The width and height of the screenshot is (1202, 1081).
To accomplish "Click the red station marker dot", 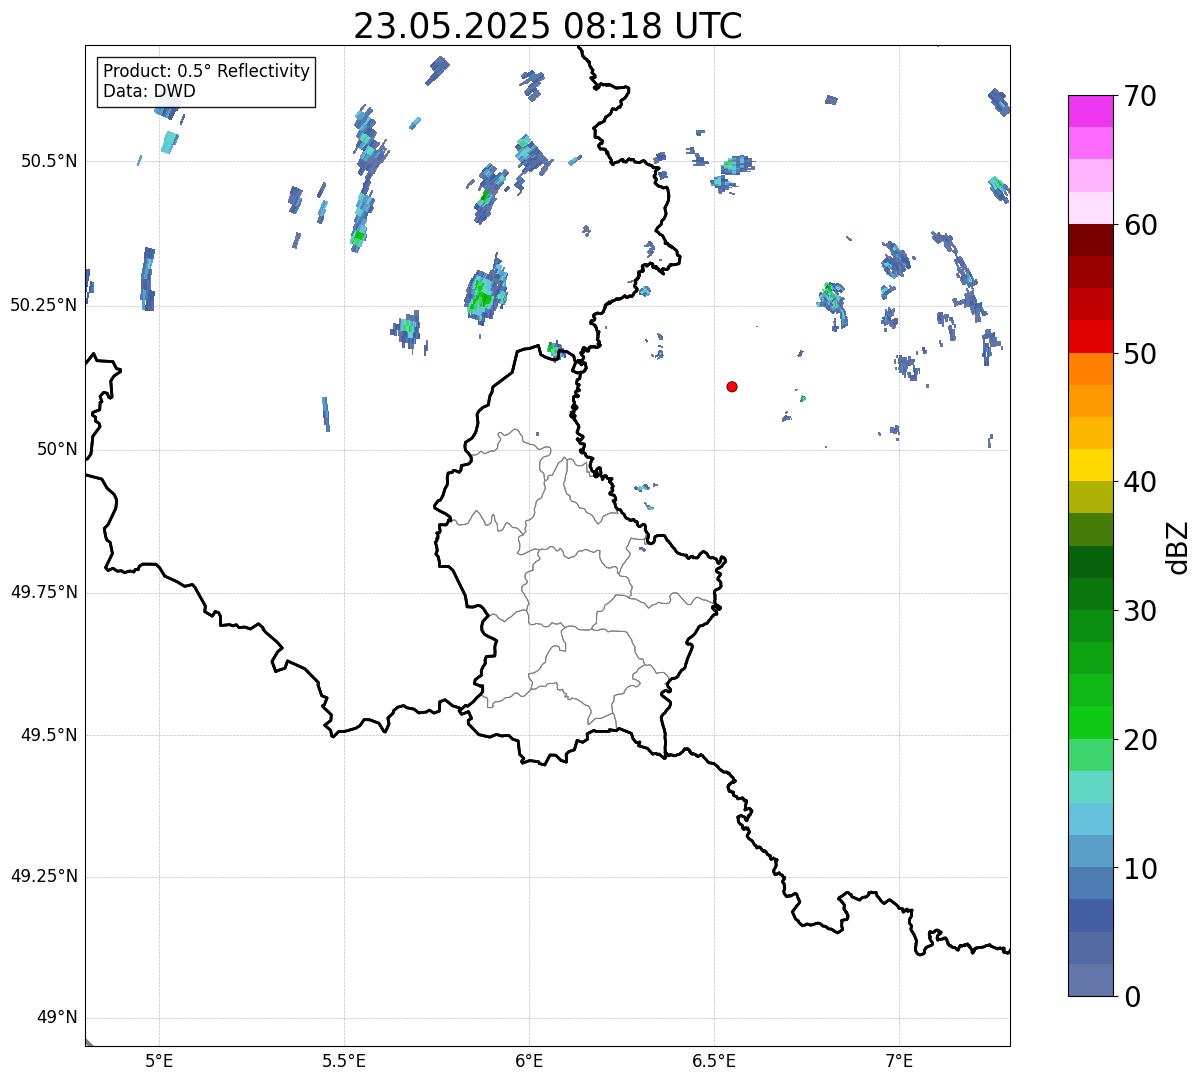I will tap(732, 386).
